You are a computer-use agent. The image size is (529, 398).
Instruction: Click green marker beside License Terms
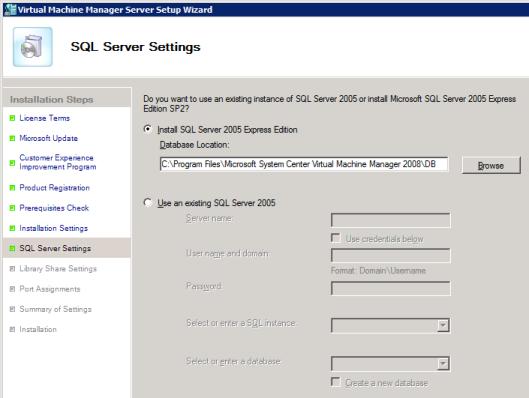click(12, 118)
